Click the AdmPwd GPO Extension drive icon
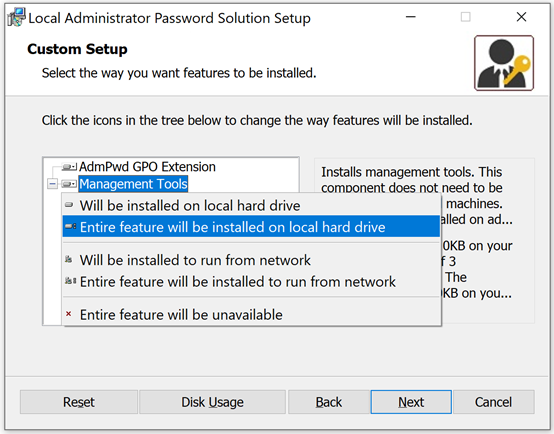 (69, 166)
